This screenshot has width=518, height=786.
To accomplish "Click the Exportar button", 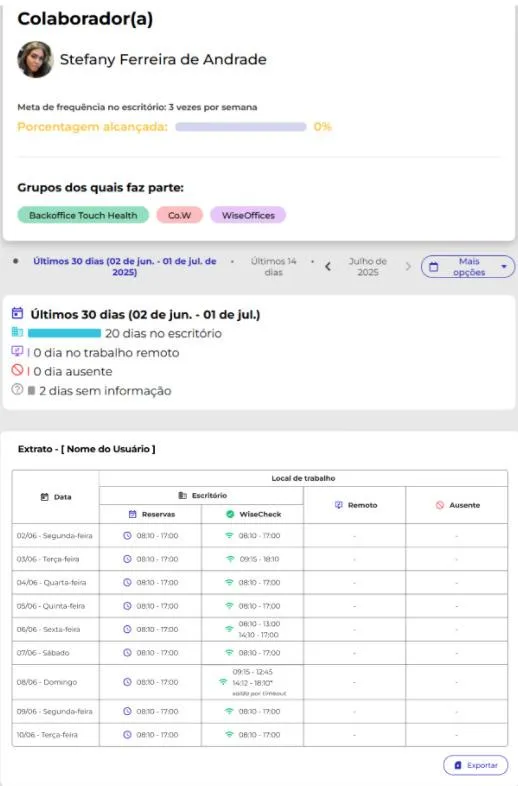I will (475, 765).
